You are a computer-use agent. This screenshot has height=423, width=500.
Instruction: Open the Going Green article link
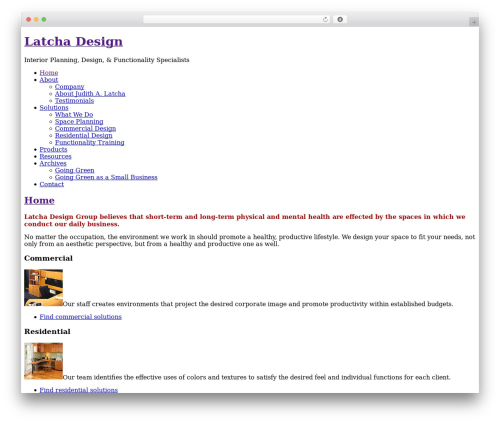(x=75, y=170)
